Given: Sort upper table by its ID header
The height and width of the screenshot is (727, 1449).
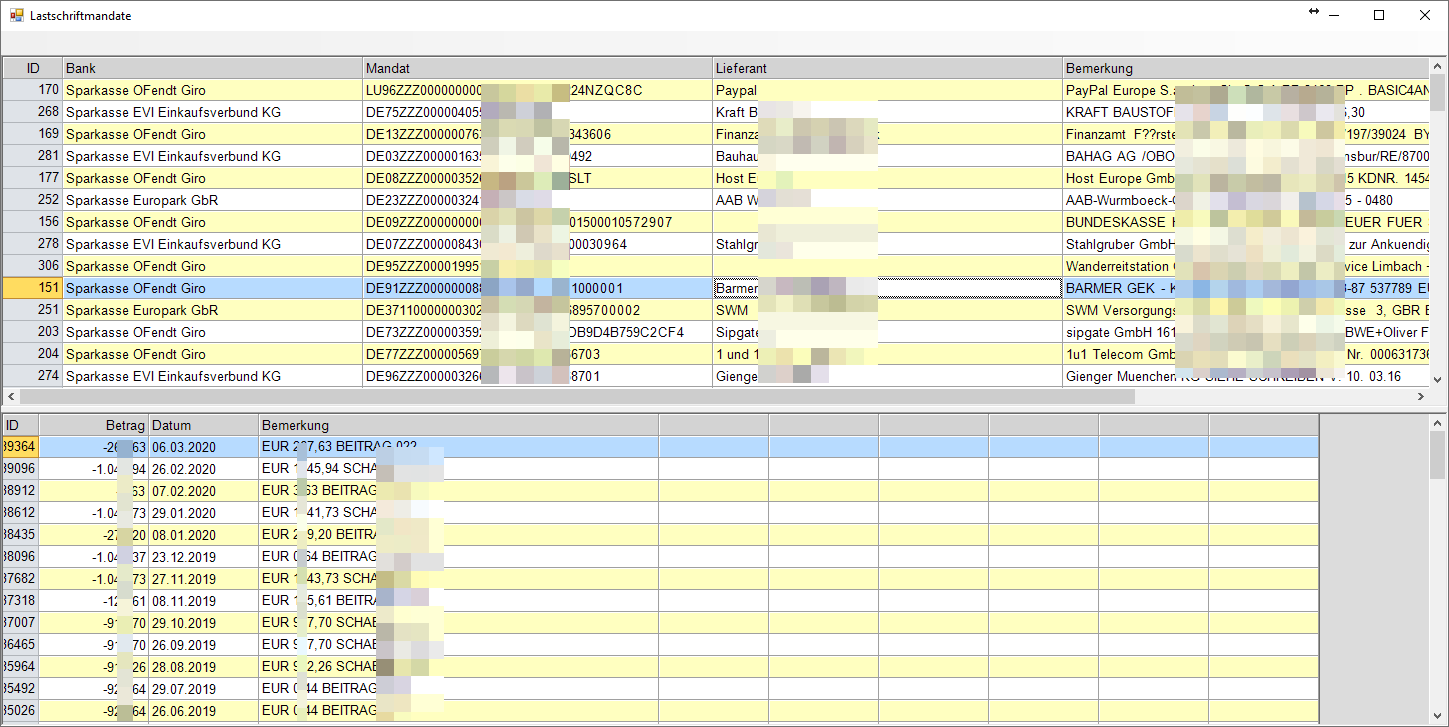Looking at the screenshot, I should 33,68.
